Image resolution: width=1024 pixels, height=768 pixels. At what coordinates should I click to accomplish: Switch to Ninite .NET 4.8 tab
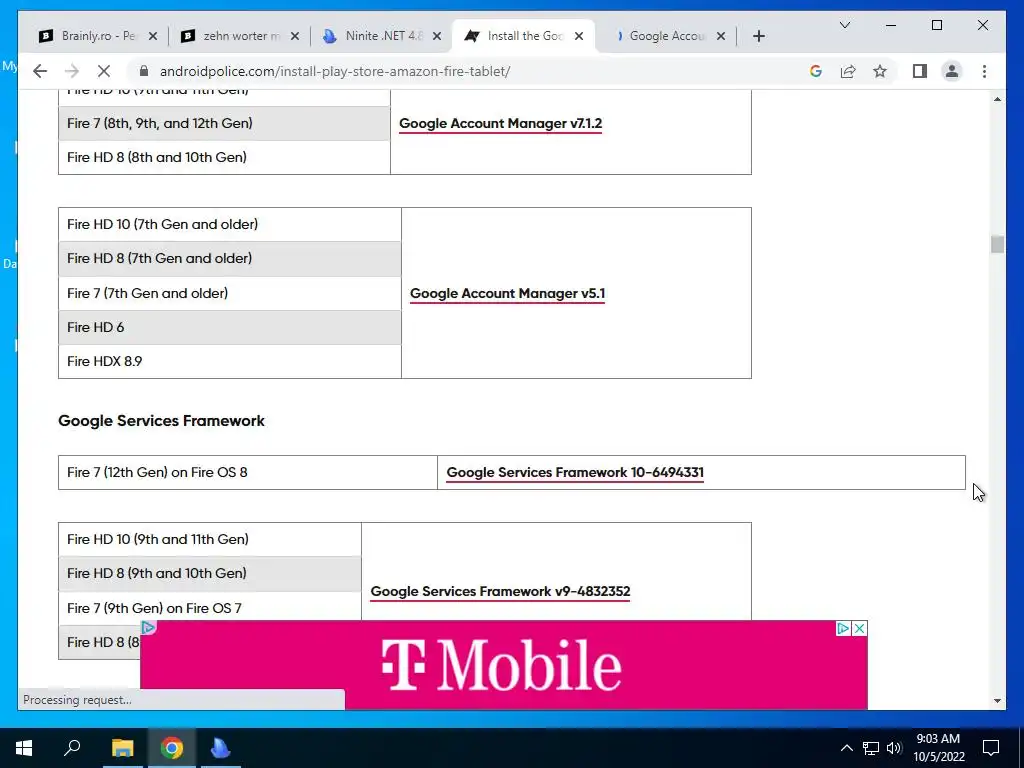pyautogui.click(x=382, y=36)
